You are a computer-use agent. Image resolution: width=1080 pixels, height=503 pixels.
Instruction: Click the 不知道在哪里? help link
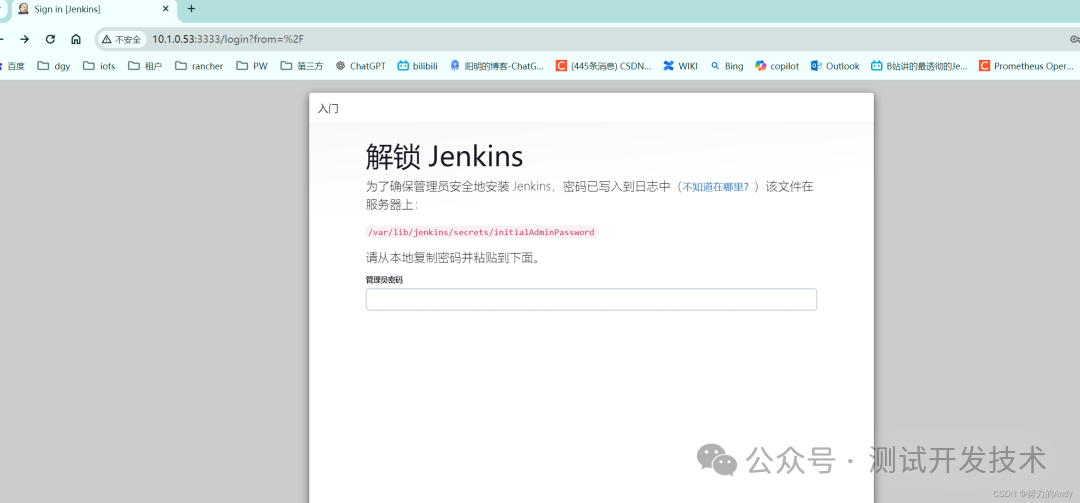(715, 187)
